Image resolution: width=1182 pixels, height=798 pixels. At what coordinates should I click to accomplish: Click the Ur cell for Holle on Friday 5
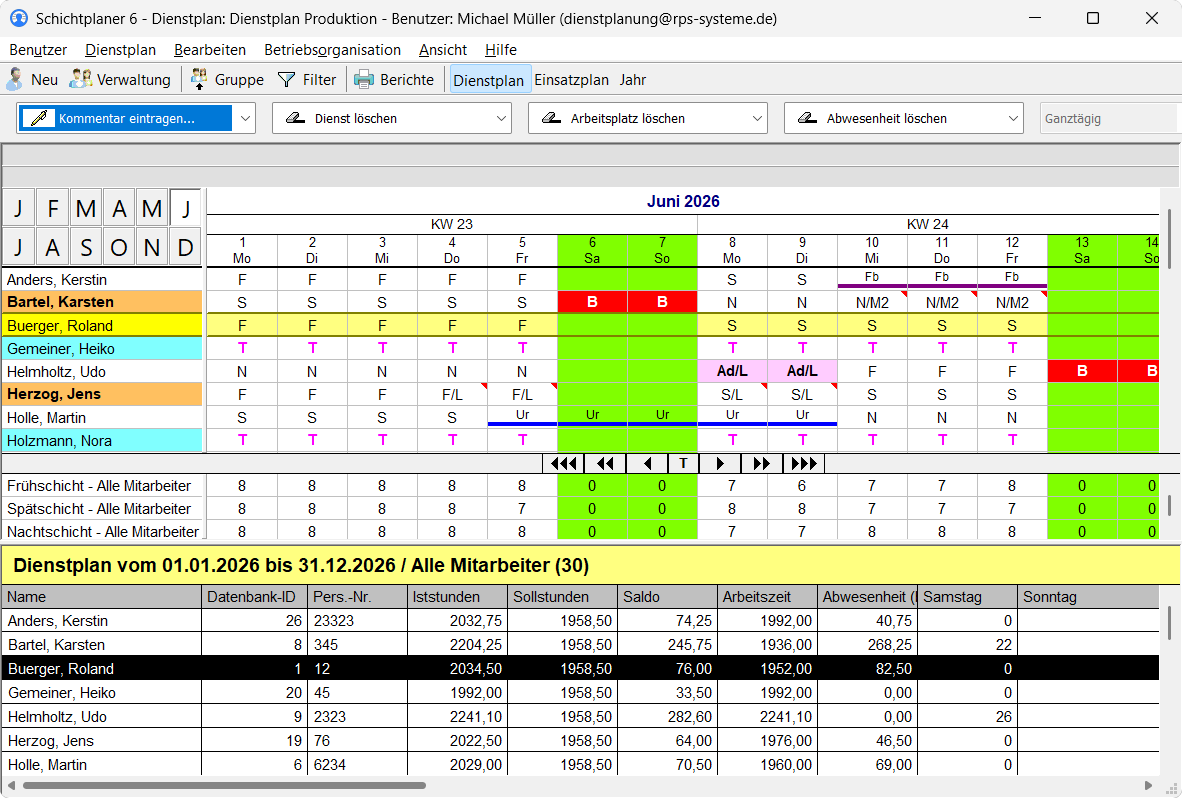[x=522, y=417]
